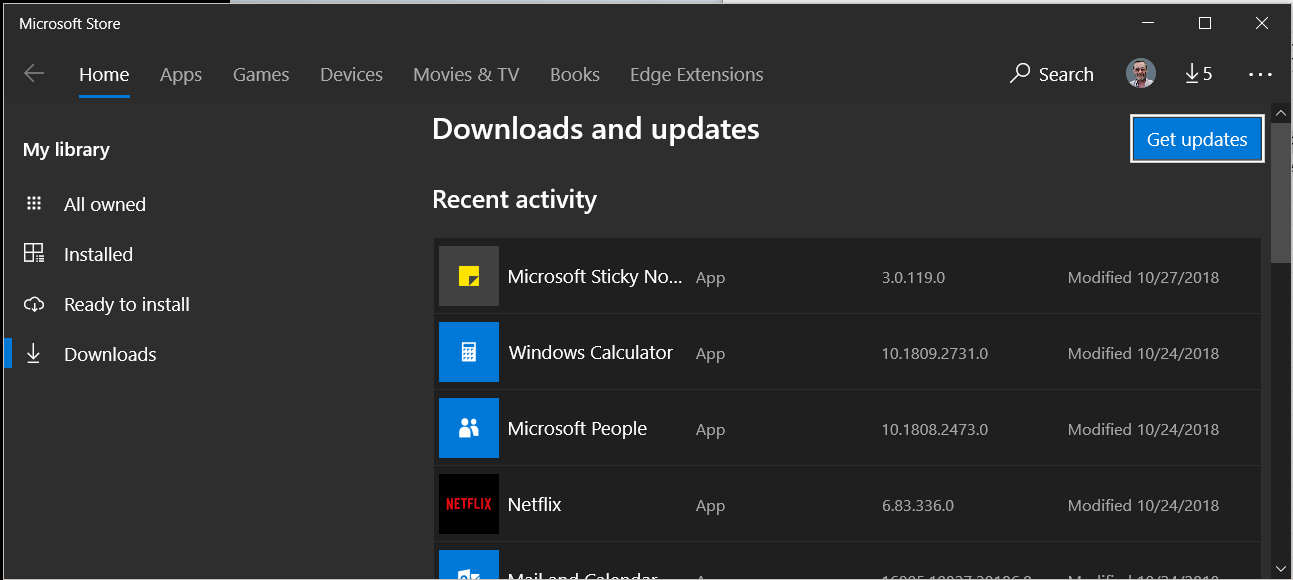Click version number 6.83.336.0
Image resolution: width=1293 pixels, height=580 pixels.
pyautogui.click(x=918, y=505)
